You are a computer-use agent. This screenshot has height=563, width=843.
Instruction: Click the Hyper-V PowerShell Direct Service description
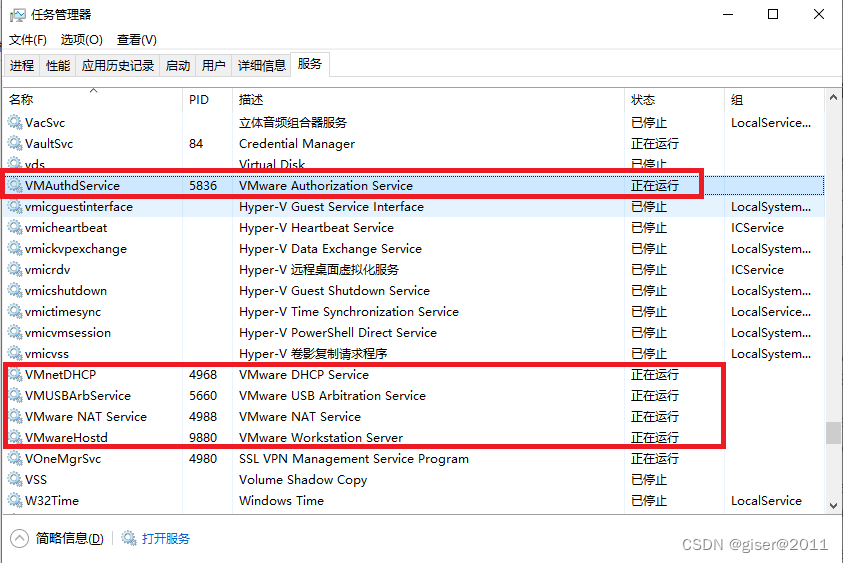(338, 332)
